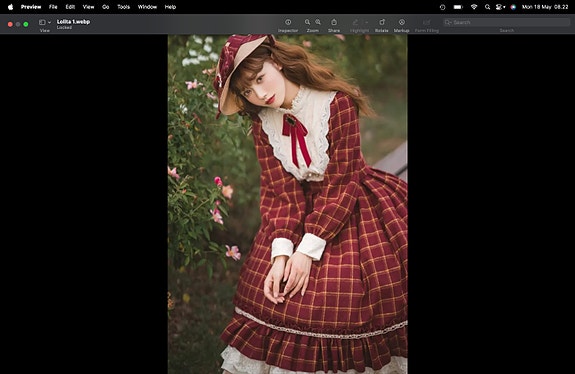Image resolution: width=575 pixels, height=374 pixels.
Task: Open the Preview application menu
Action: pyautogui.click(x=31, y=7)
